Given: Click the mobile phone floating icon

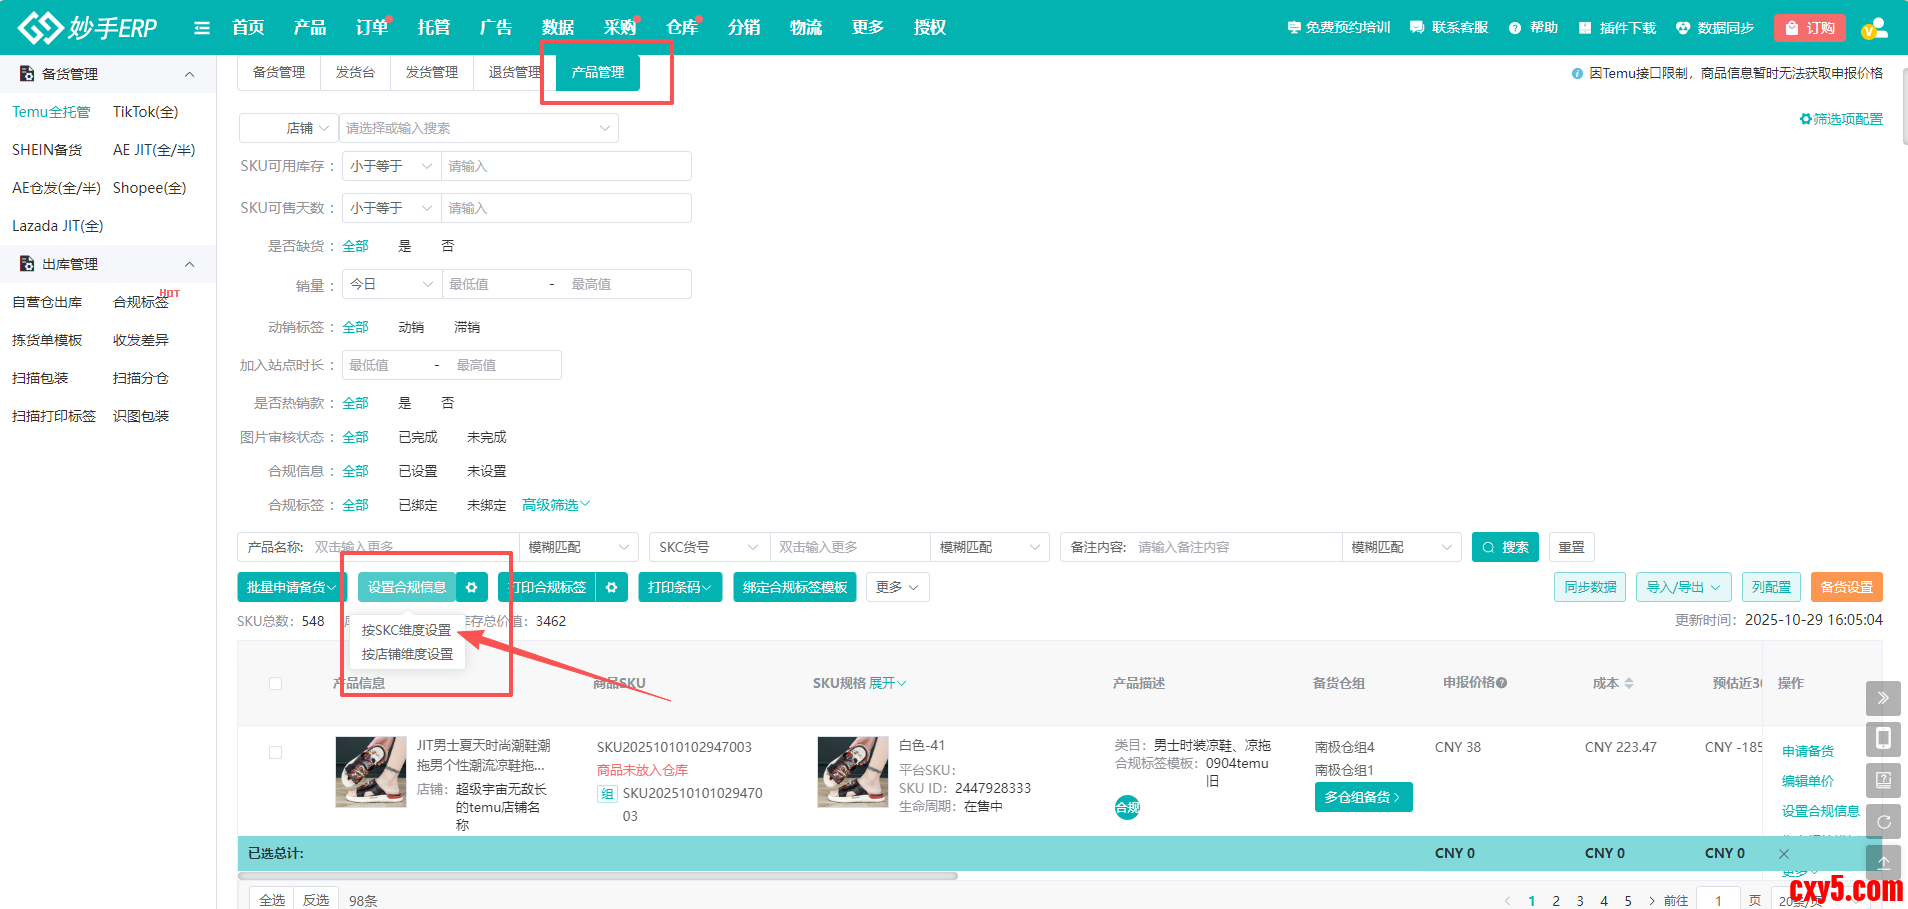Looking at the screenshot, I should (1882, 739).
